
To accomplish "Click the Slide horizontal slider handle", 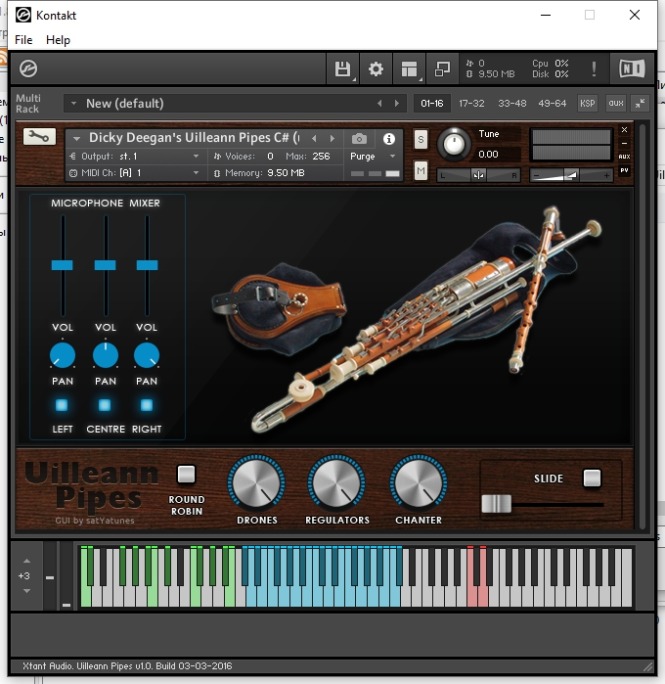I will tap(496, 504).
